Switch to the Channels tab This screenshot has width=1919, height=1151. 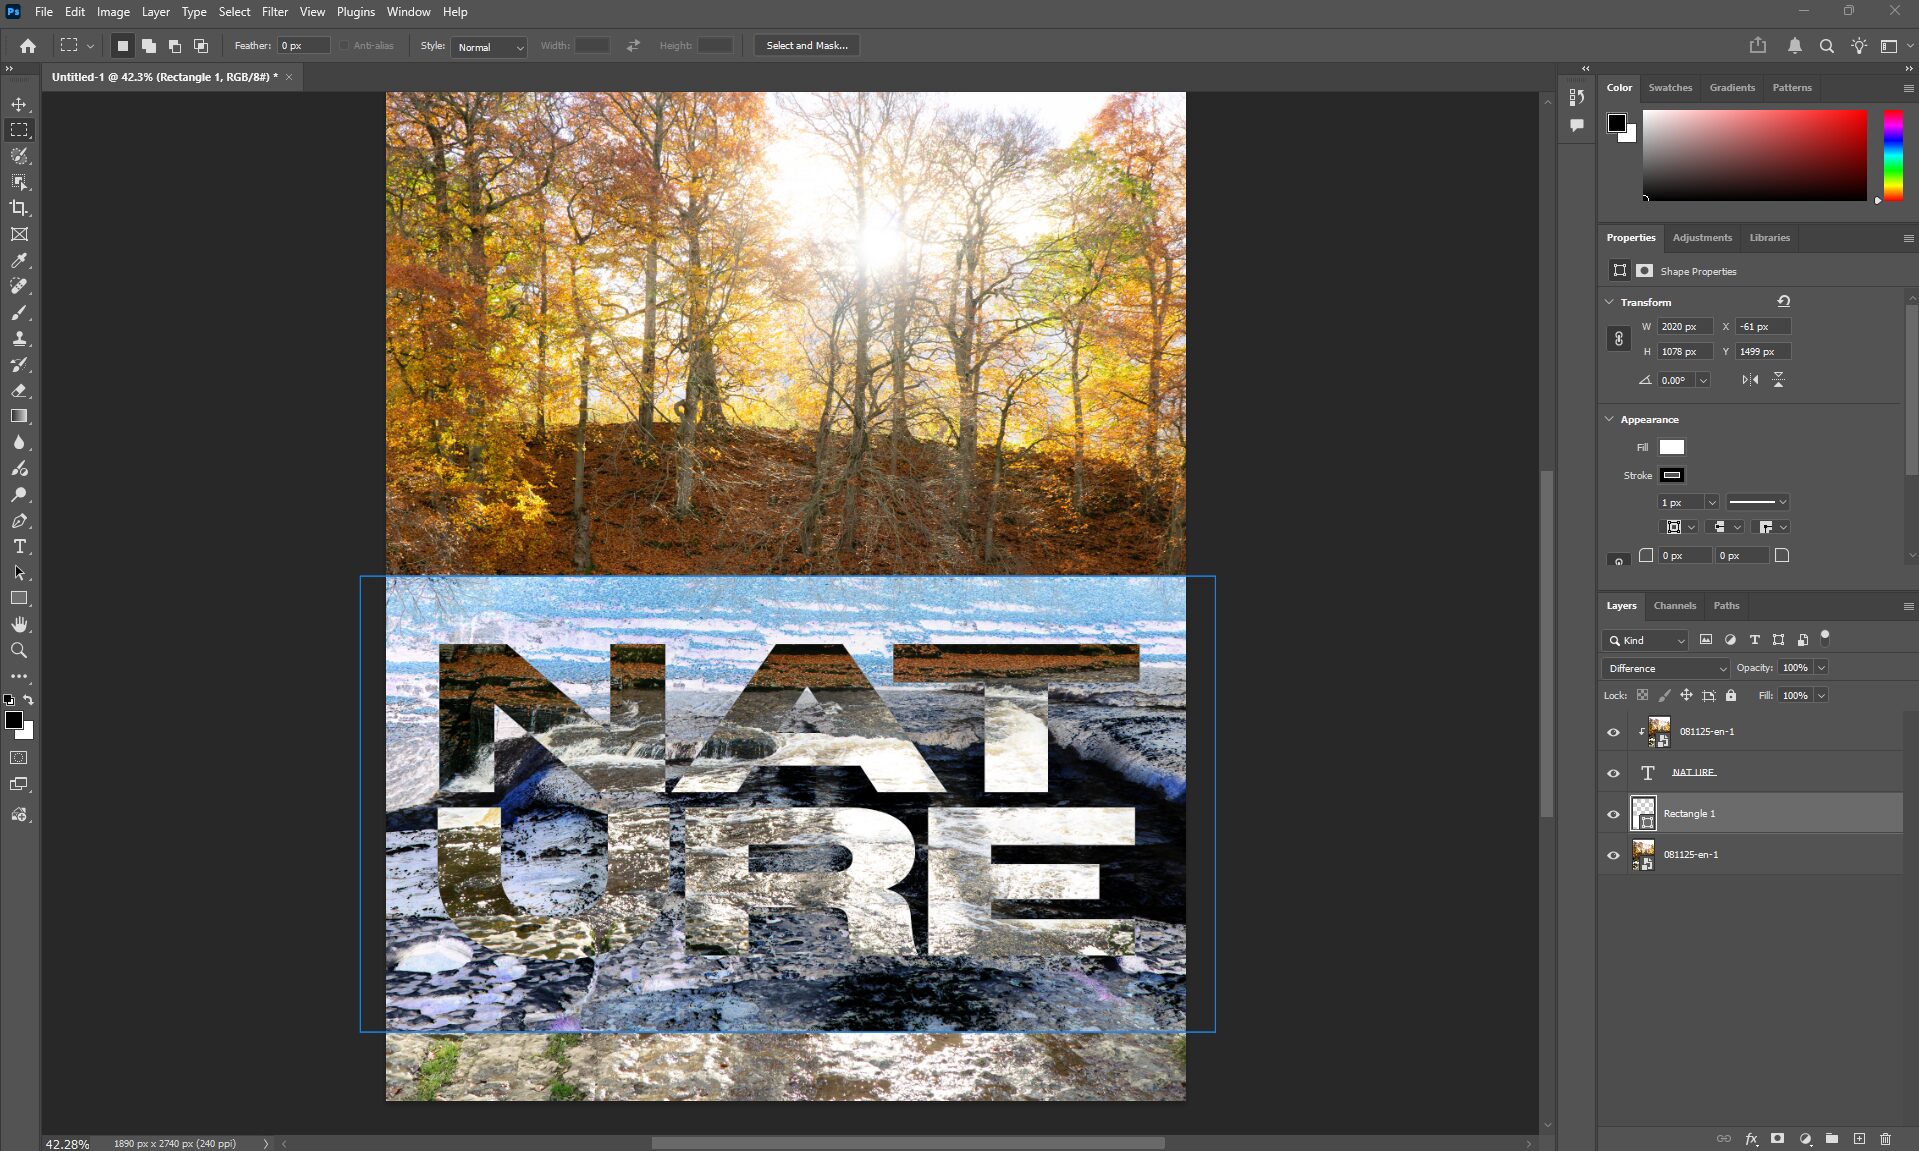click(1674, 606)
